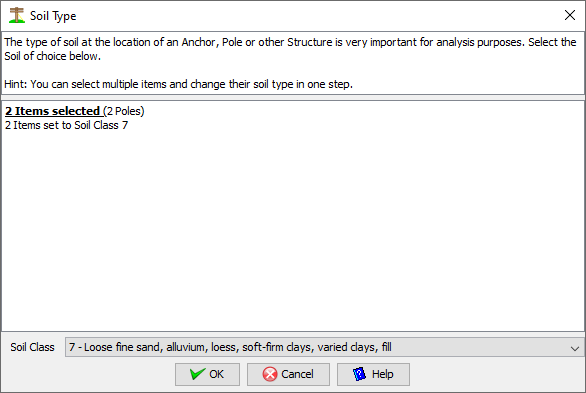586x393 pixels.
Task: Click the '(2 Poles)' text
Action: pyautogui.click(x=124, y=111)
